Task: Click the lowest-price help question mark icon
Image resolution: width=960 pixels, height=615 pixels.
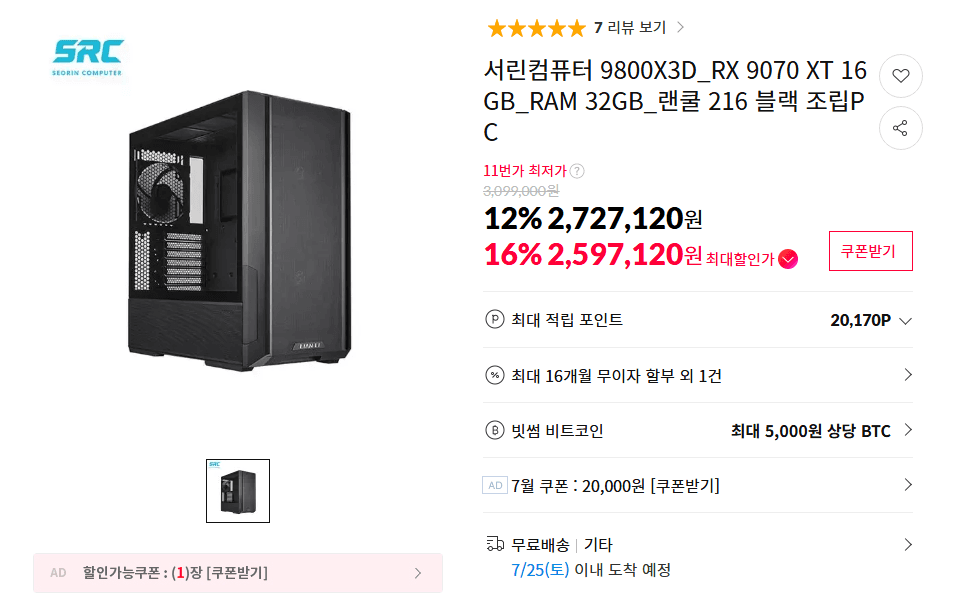Action: coord(577,171)
